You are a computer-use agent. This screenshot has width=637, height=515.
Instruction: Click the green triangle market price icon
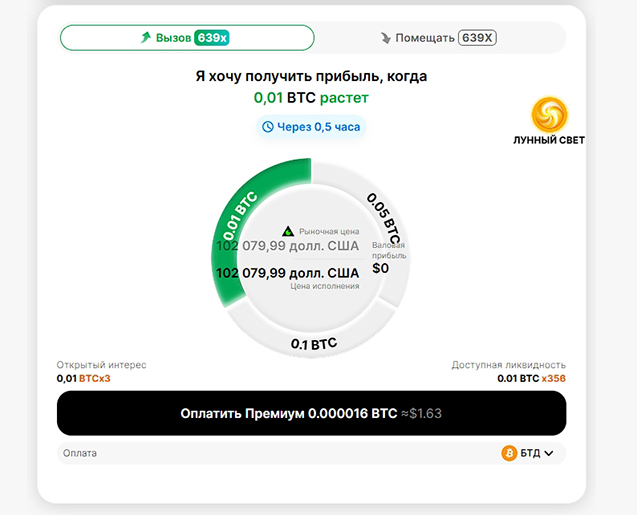click(288, 231)
